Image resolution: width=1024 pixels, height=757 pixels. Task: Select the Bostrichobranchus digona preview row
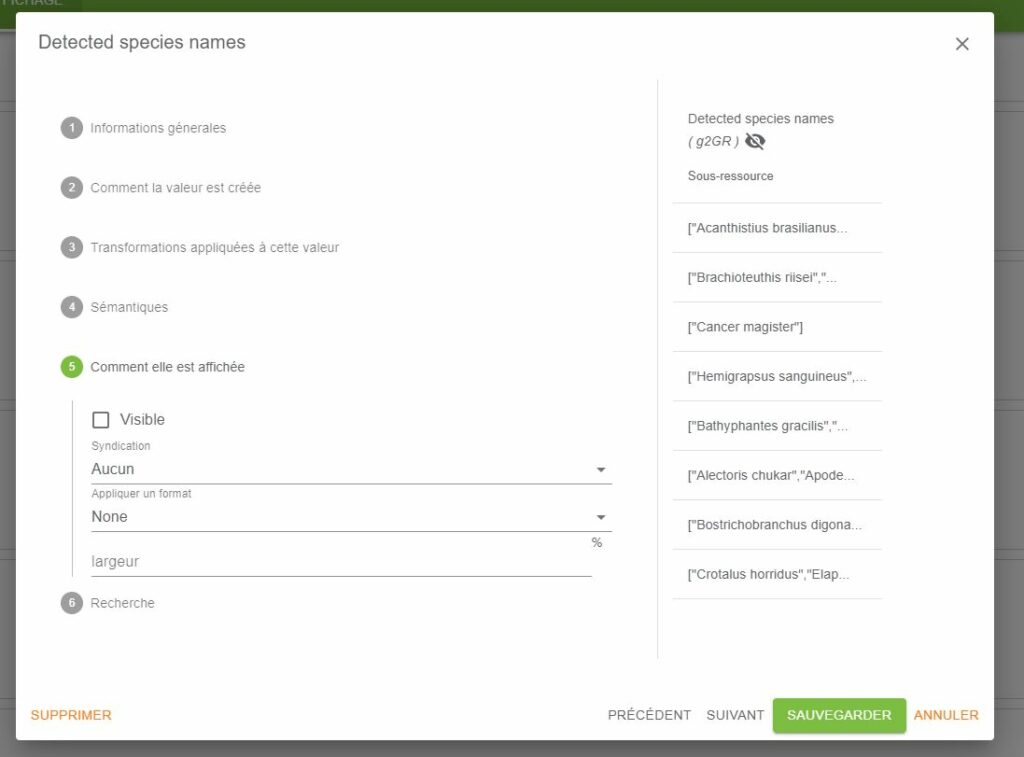(777, 525)
